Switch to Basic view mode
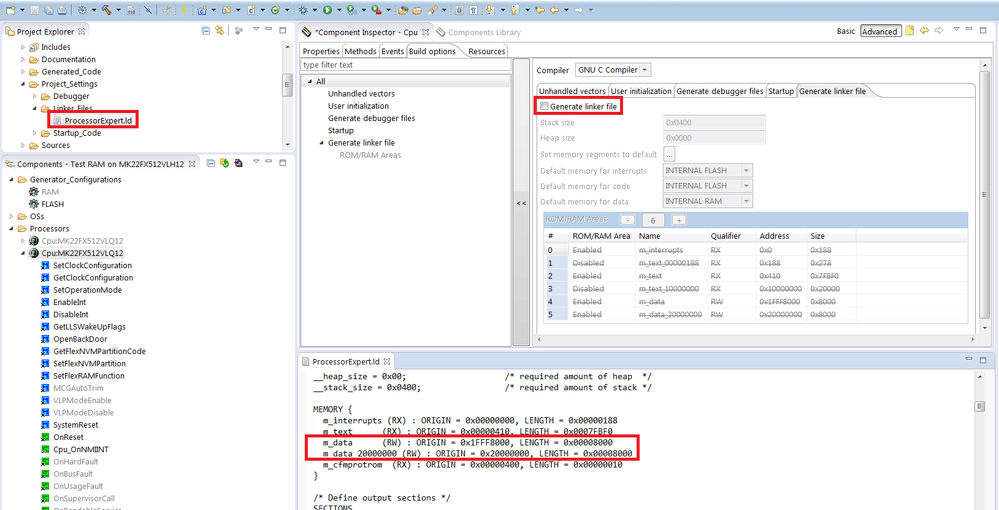 click(846, 31)
